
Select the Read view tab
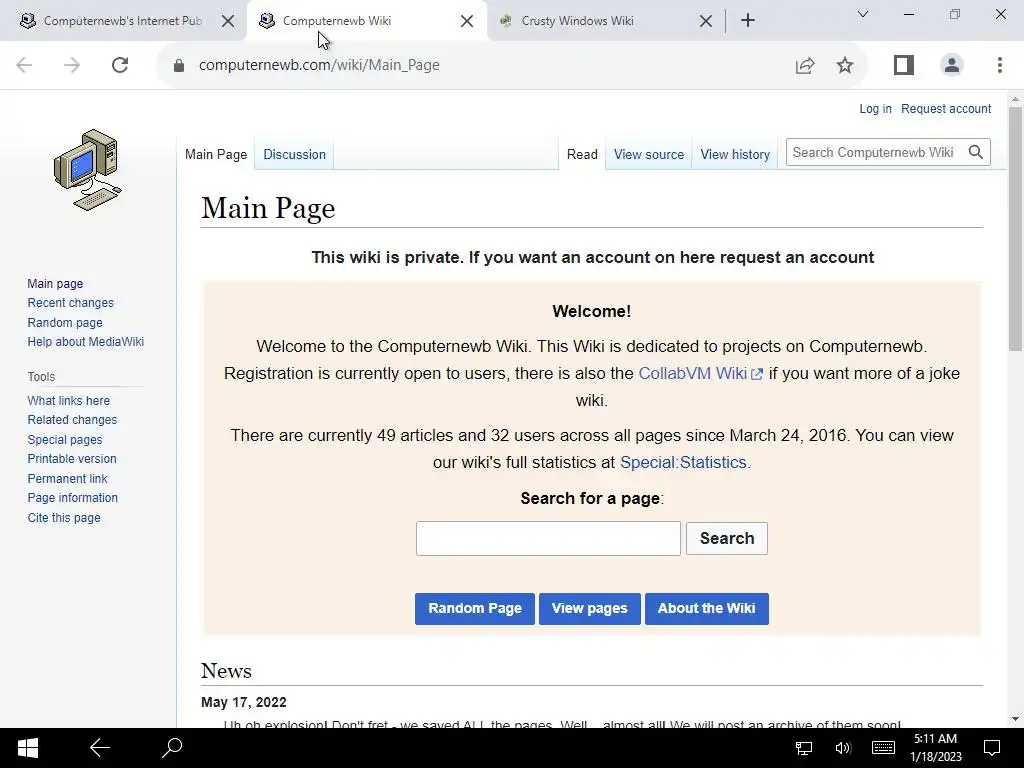coord(582,155)
